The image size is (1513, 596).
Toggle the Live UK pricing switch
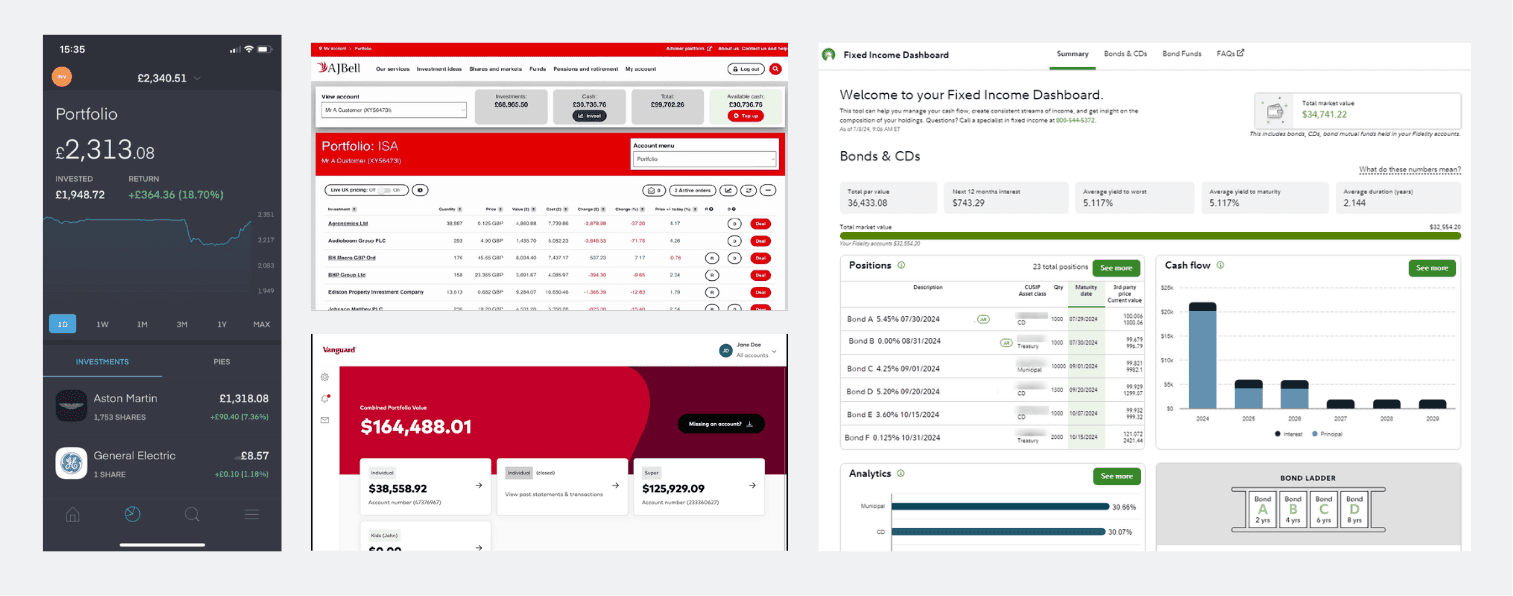tap(386, 189)
